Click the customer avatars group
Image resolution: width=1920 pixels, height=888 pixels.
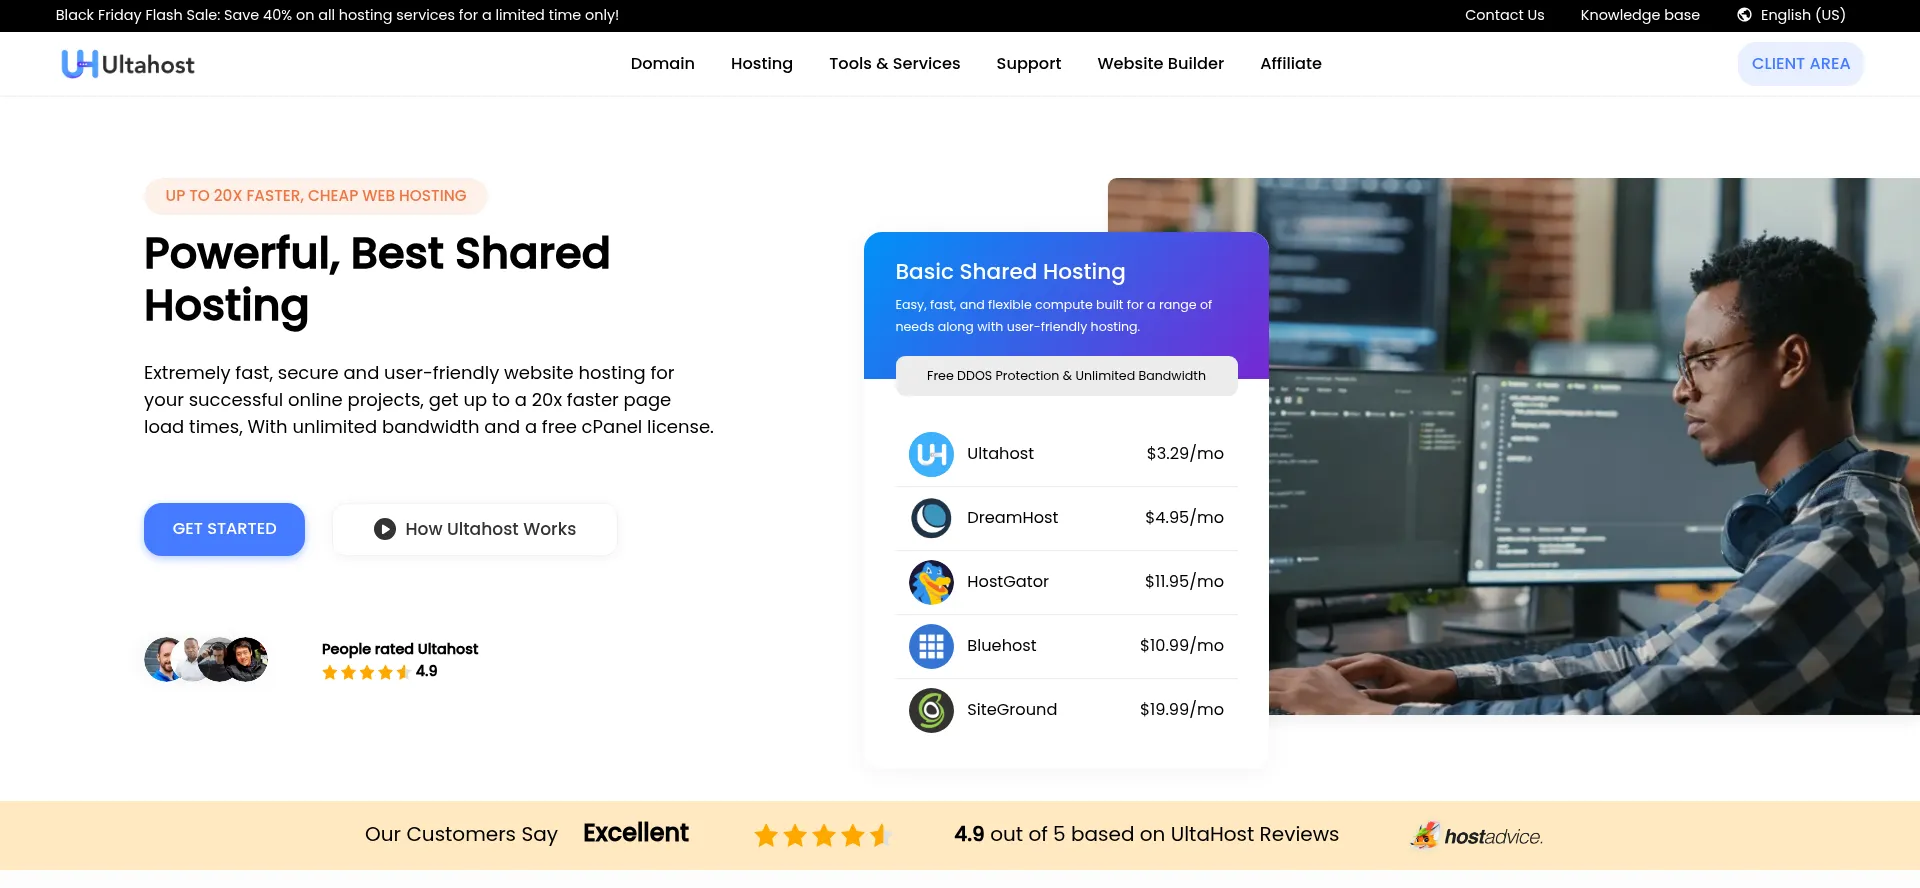[206, 660]
